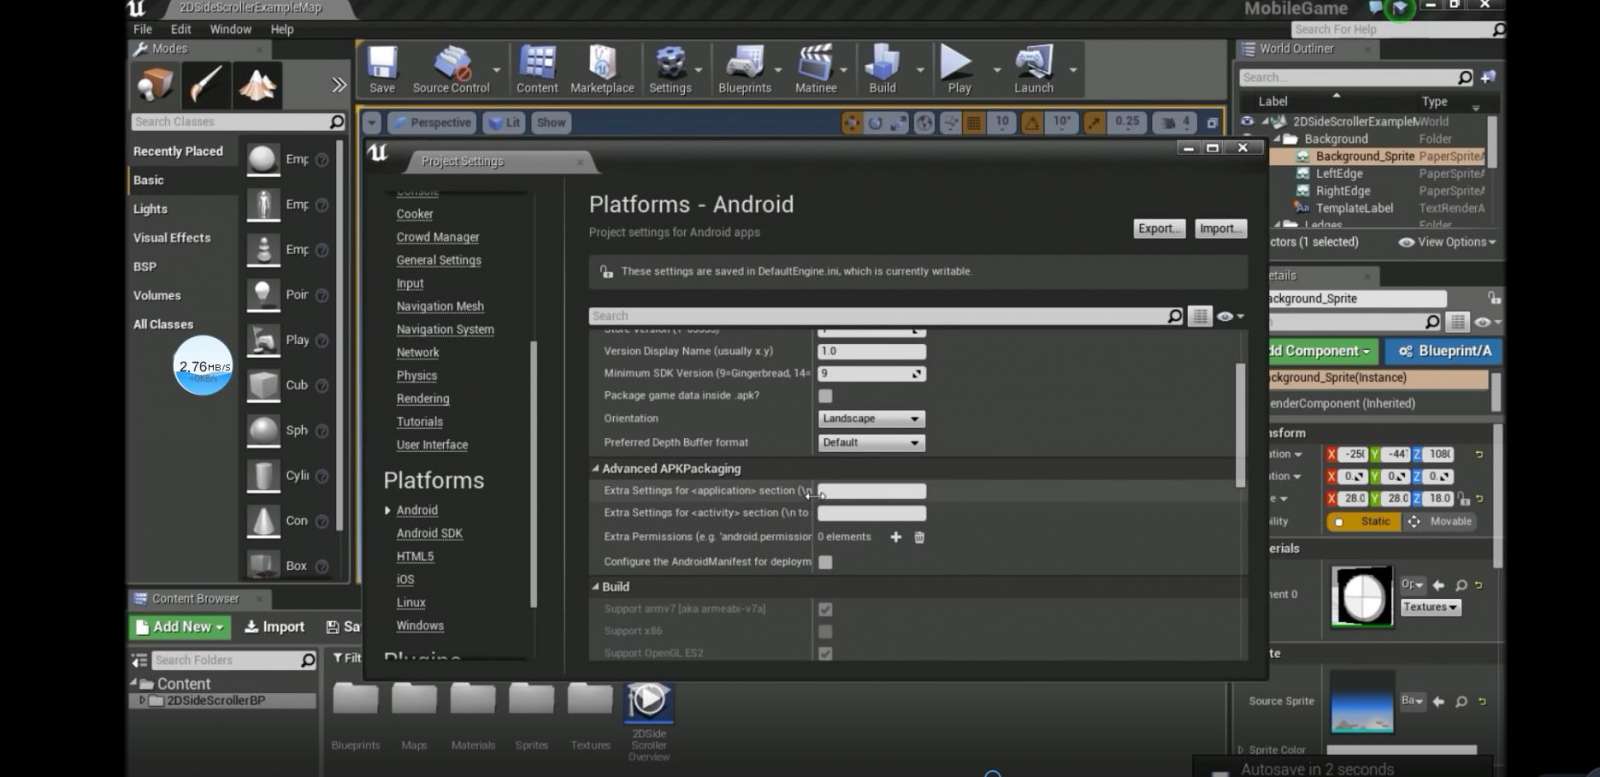
Task: Click the Build toolbar icon
Action: [x=882, y=68]
